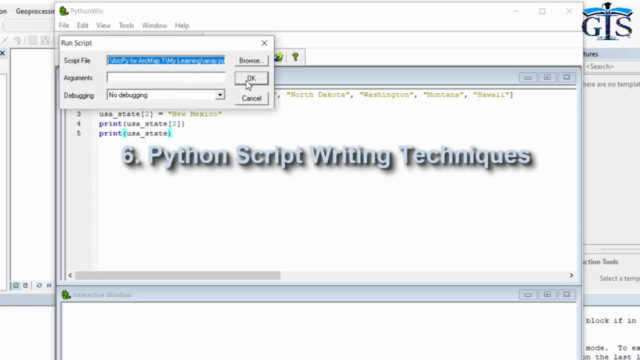
Task: Click the PythonWin title bar app icon
Action: tap(64, 11)
